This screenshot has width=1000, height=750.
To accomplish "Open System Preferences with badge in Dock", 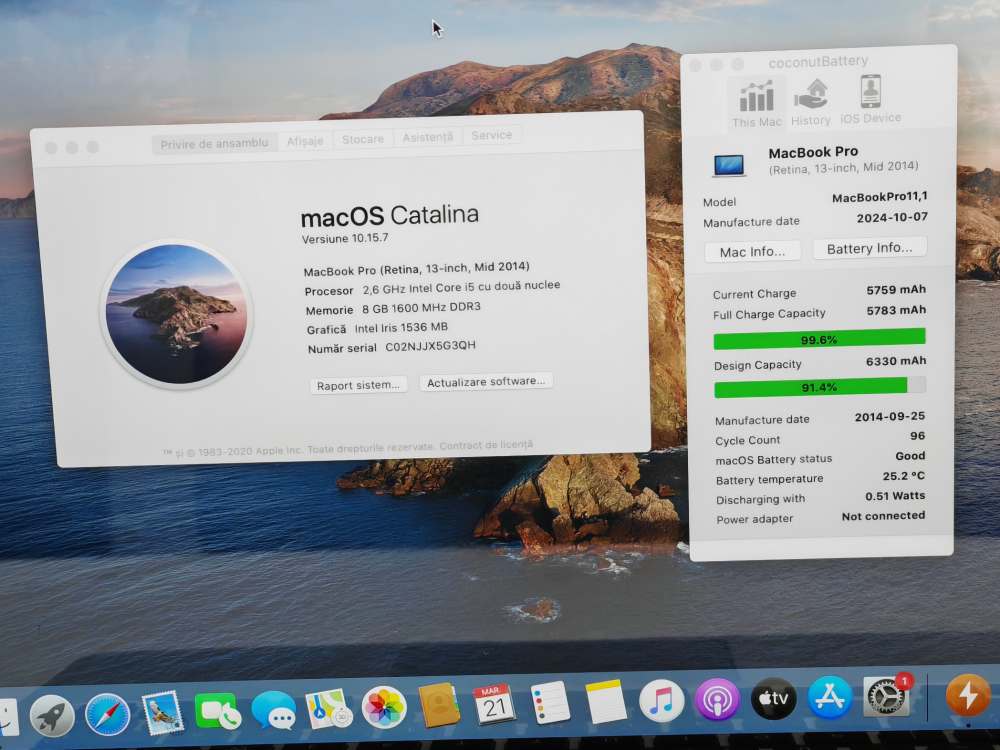I will [886, 696].
